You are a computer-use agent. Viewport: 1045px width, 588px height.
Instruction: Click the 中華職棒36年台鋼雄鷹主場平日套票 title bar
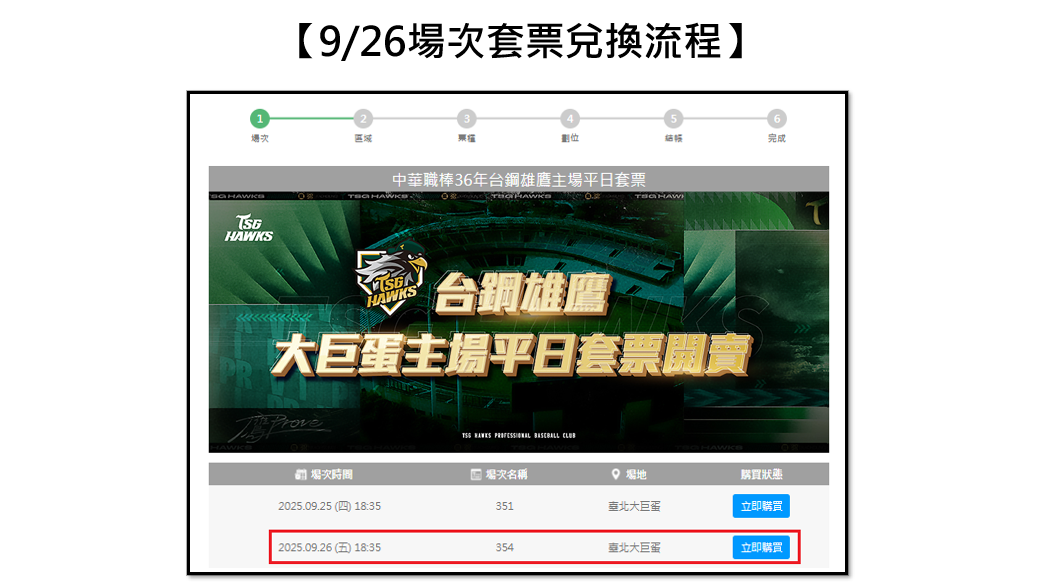pyautogui.click(x=519, y=179)
